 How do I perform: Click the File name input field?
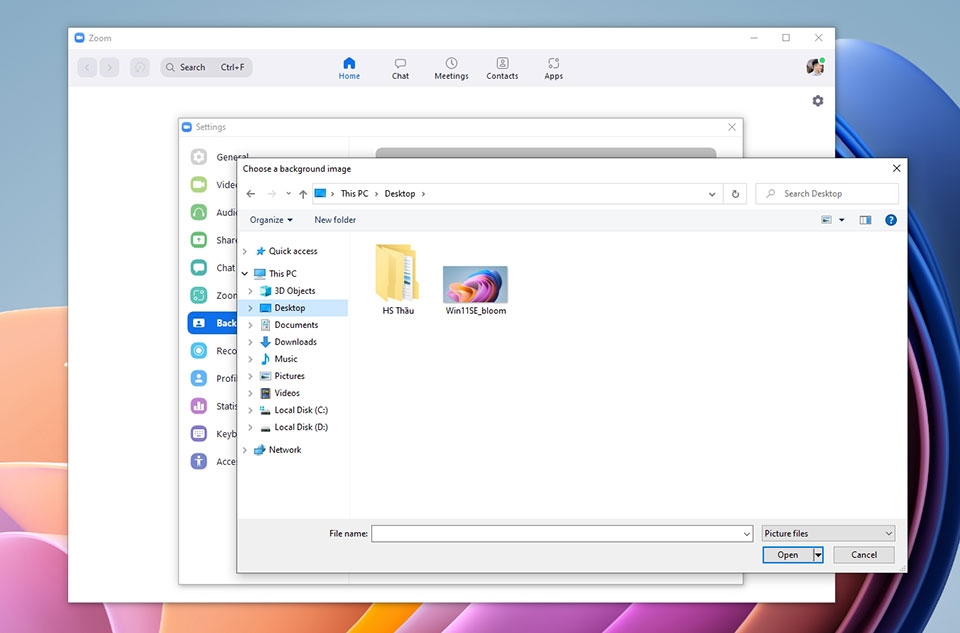point(561,533)
